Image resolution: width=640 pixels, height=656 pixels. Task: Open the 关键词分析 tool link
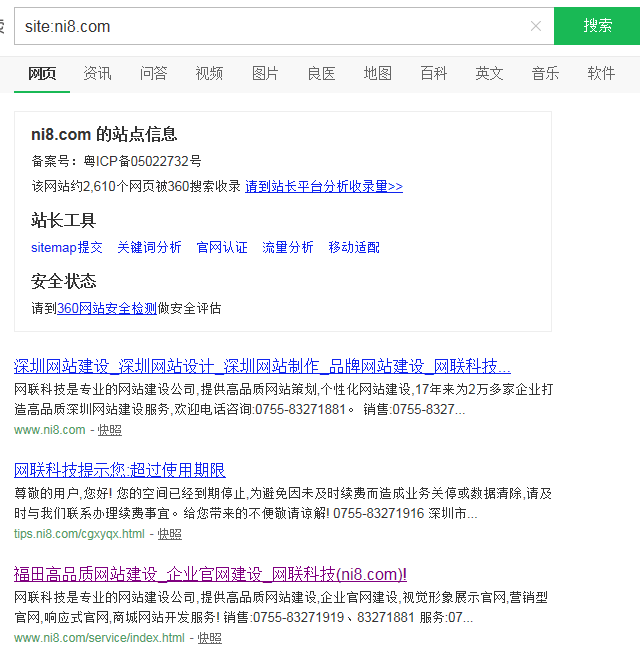coord(149,247)
